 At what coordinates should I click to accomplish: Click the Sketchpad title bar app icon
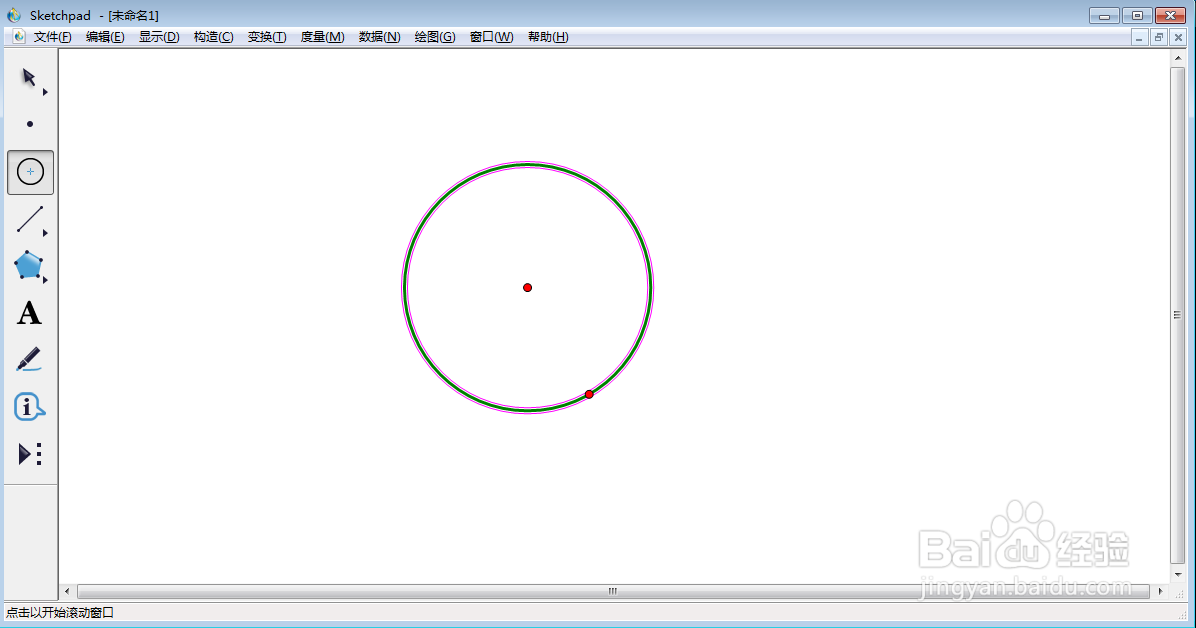[14, 15]
